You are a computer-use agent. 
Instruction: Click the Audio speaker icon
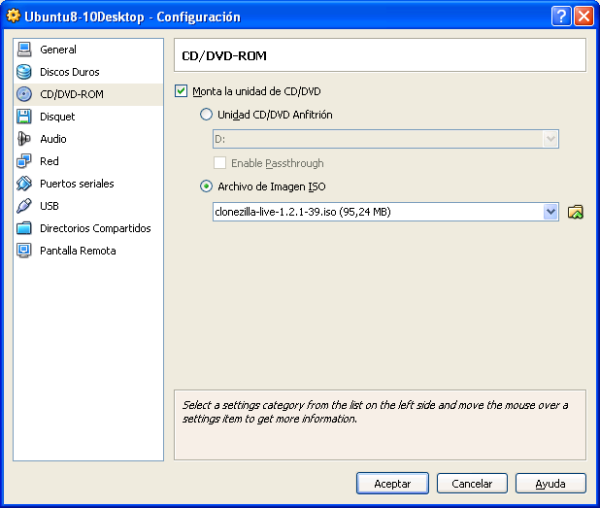coord(24,139)
